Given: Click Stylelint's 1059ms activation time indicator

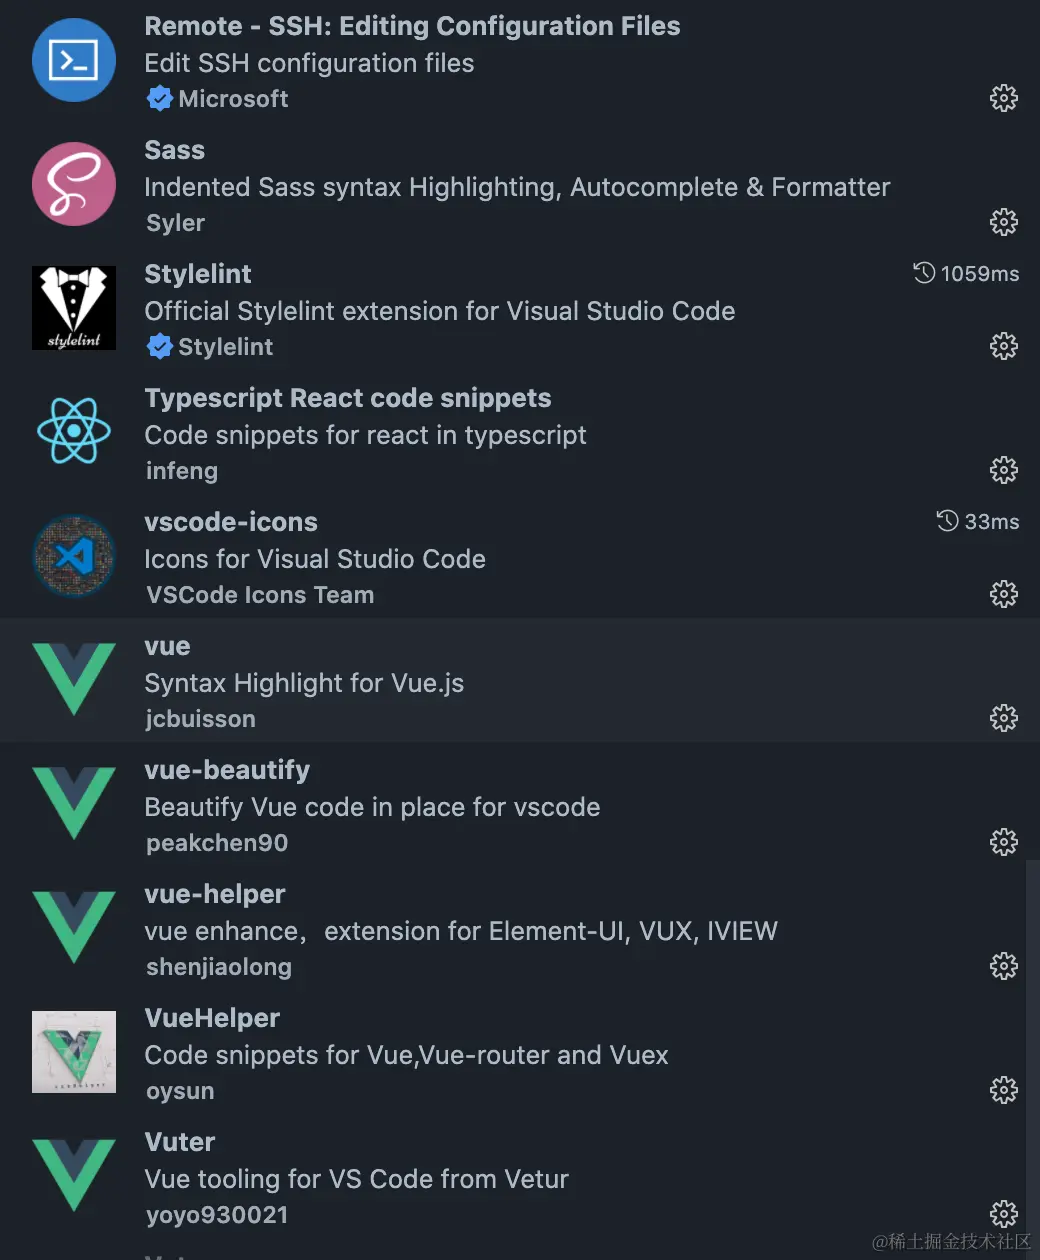Looking at the screenshot, I should click(966, 274).
